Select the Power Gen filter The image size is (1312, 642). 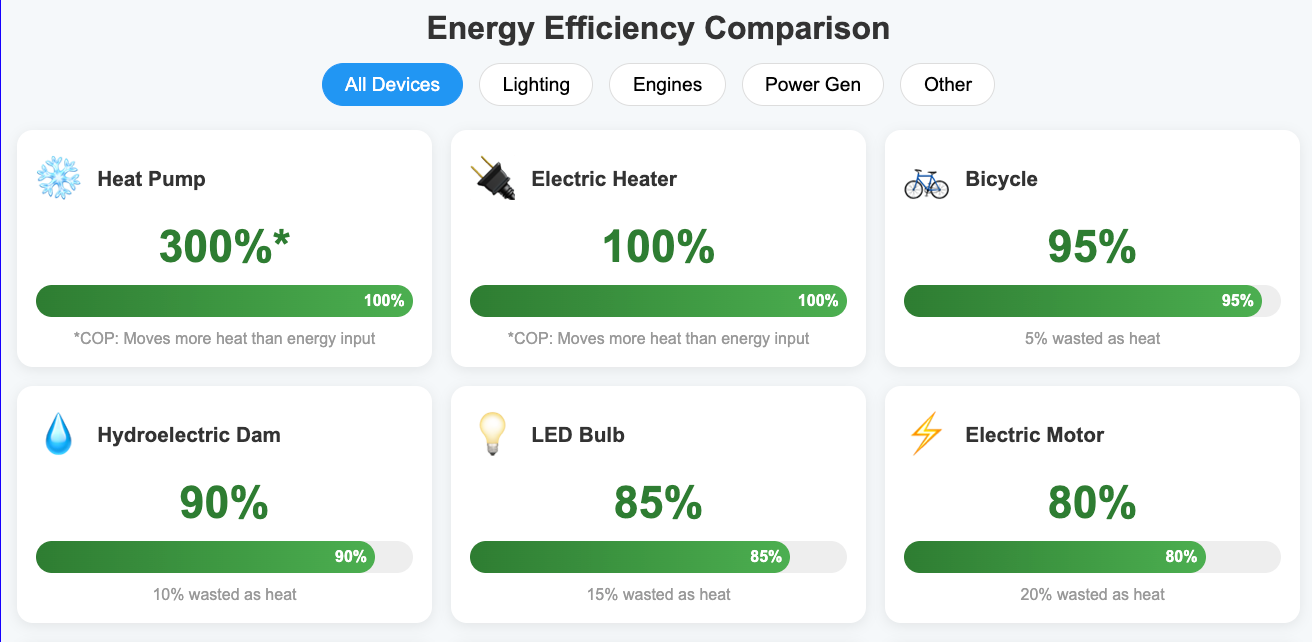point(812,84)
